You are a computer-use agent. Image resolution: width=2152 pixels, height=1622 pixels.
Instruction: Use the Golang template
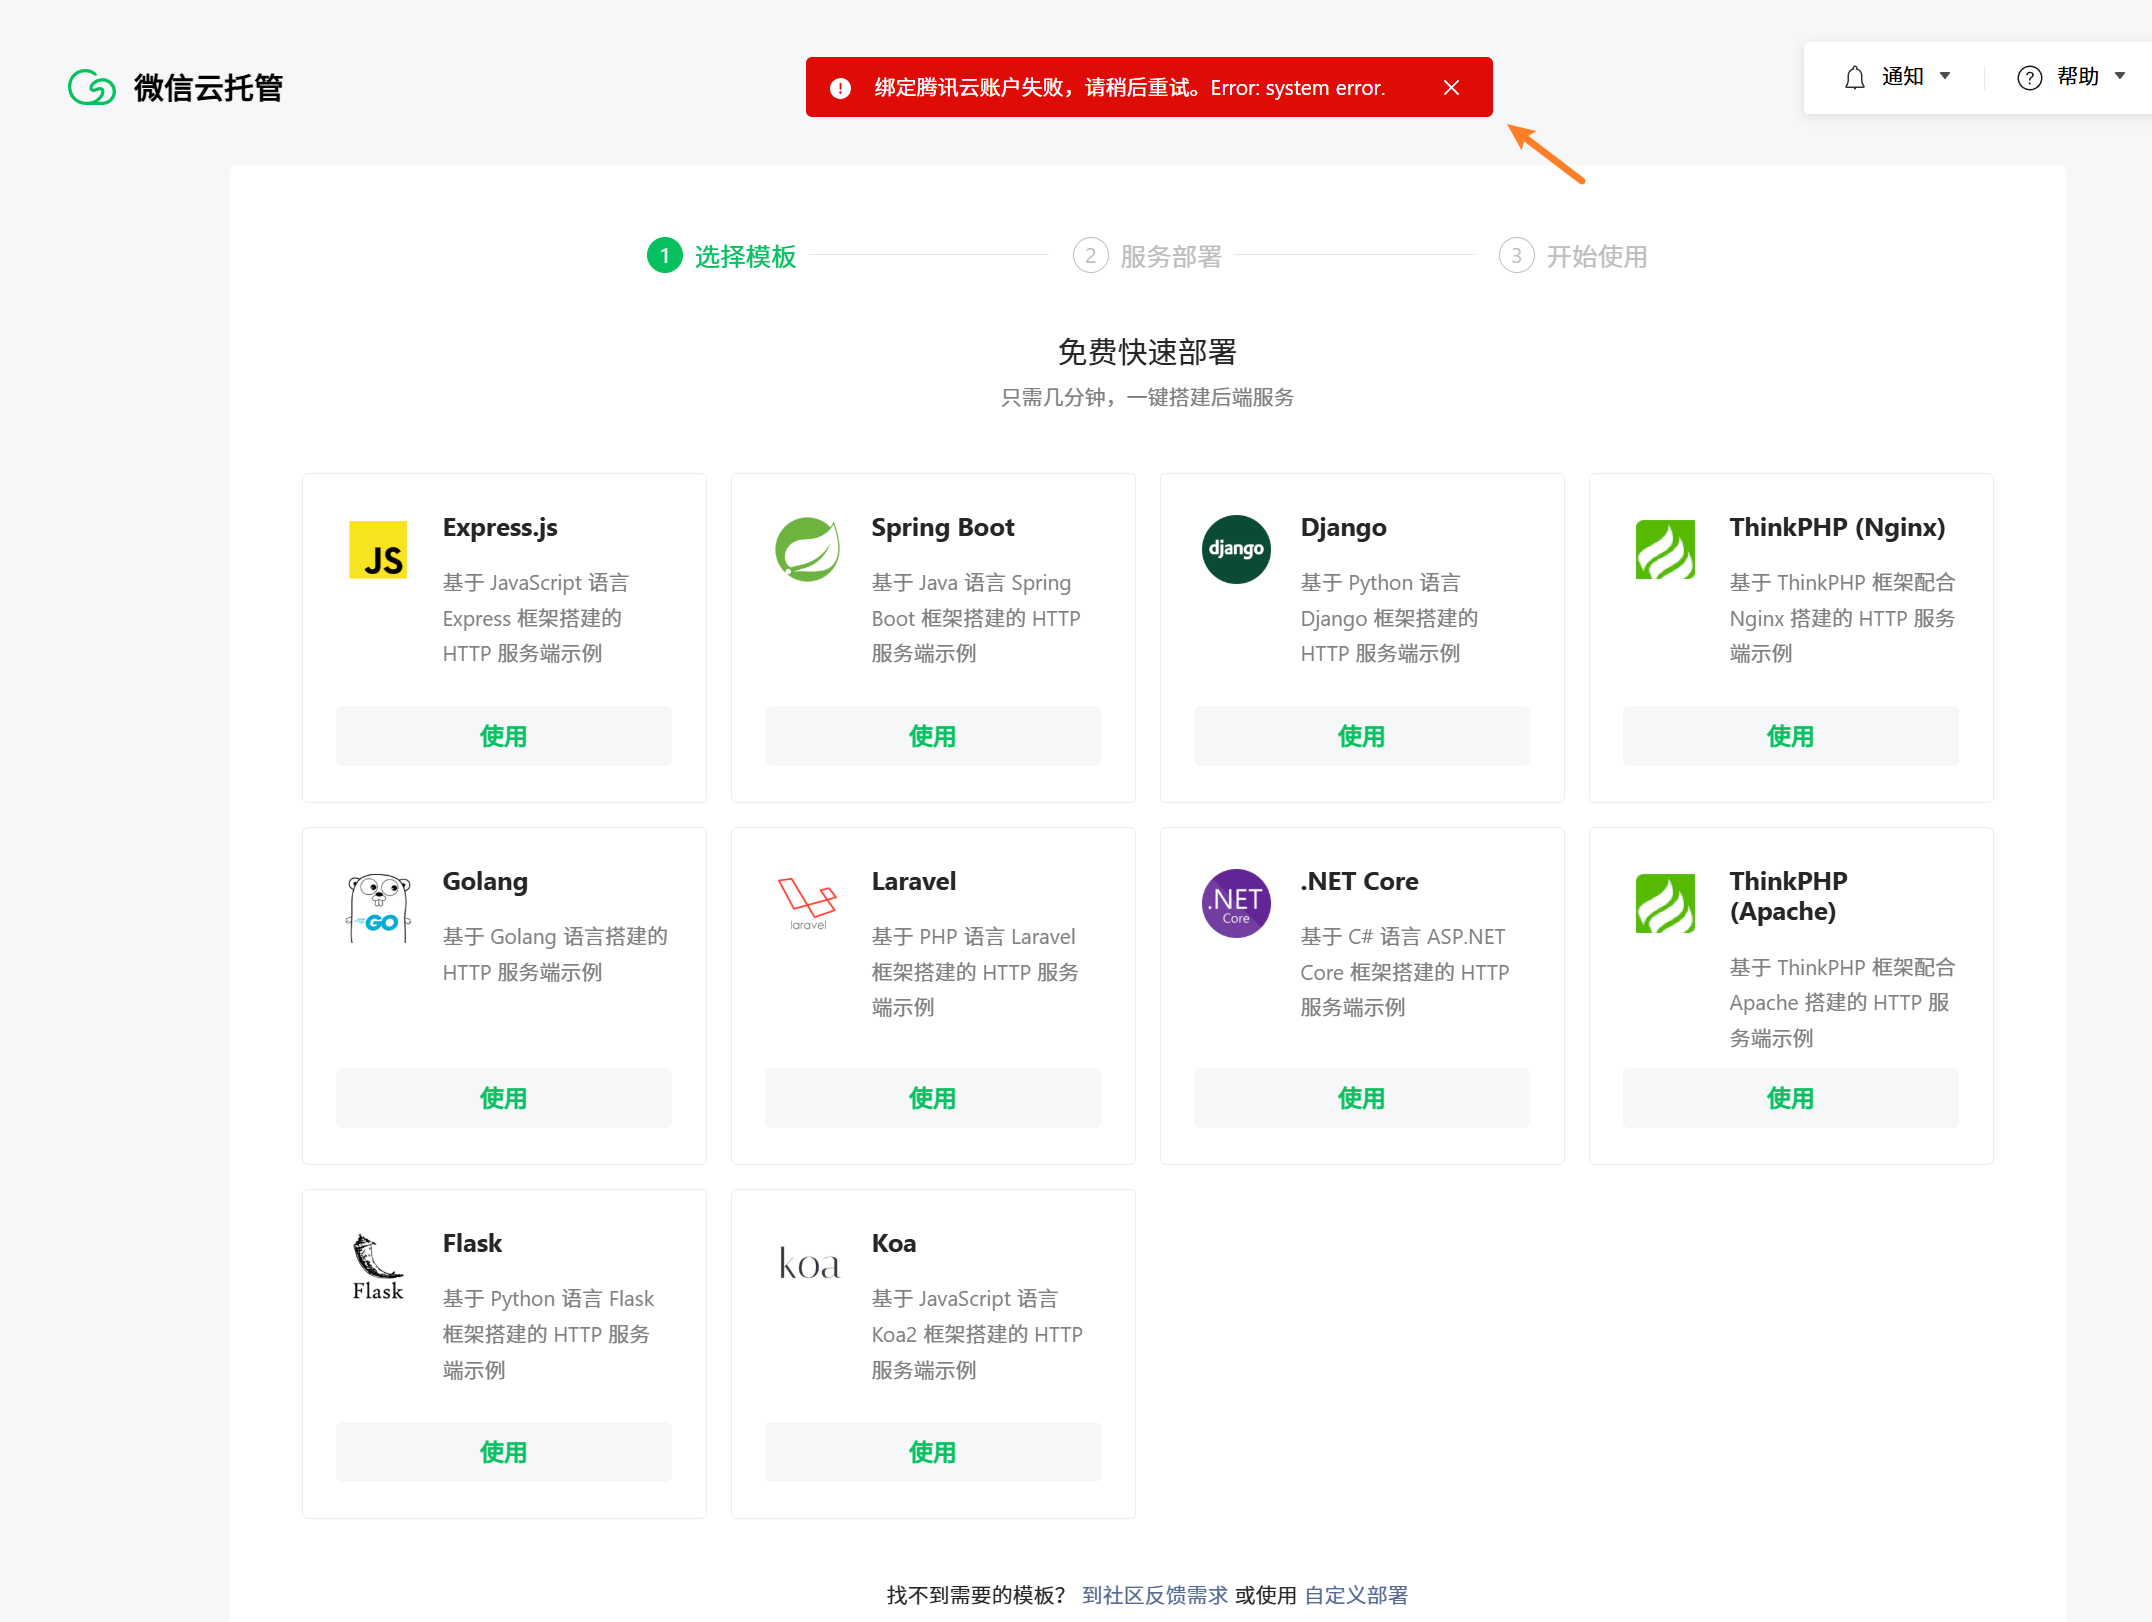pyautogui.click(x=504, y=1098)
